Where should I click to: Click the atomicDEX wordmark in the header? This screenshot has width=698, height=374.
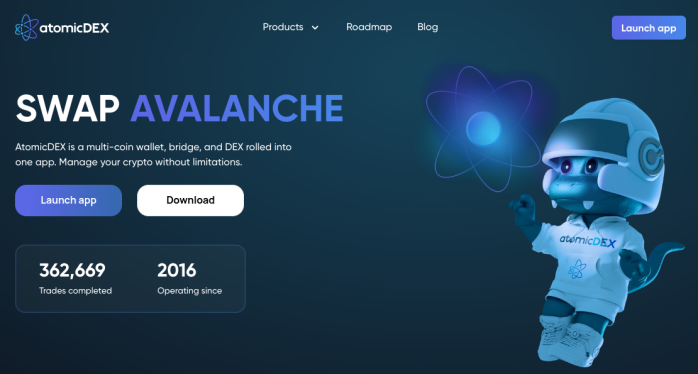(74, 28)
